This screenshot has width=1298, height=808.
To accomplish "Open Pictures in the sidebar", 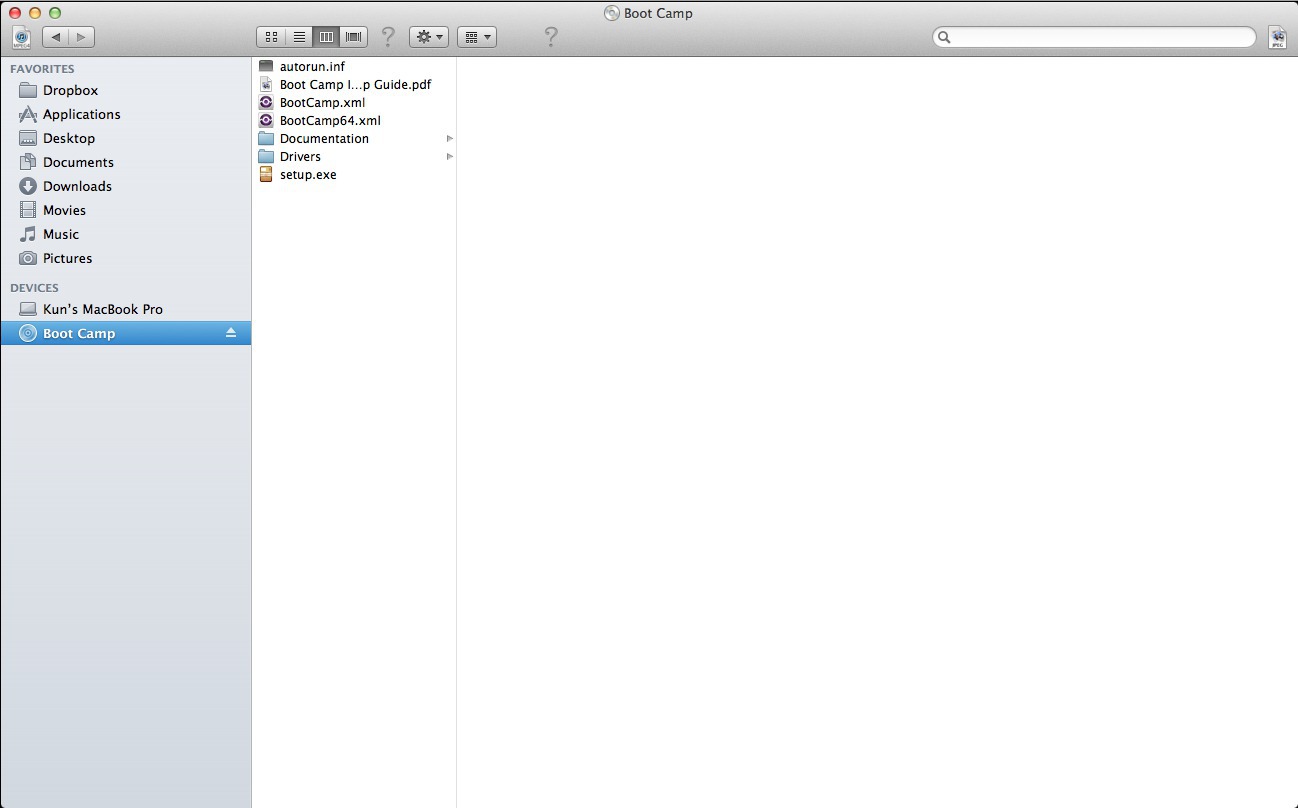I will (126, 258).
